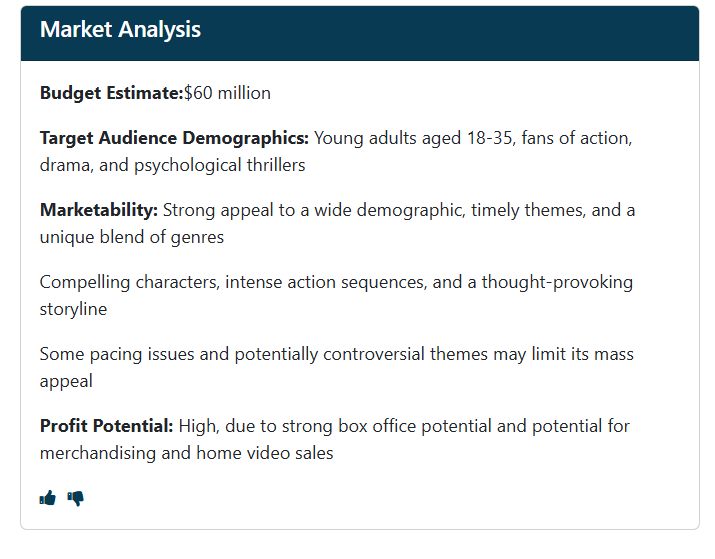This screenshot has width=715, height=559.
Task: Click the 'merchandising and home video sales' text
Action: pyautogui.click(x=187, y=453)
